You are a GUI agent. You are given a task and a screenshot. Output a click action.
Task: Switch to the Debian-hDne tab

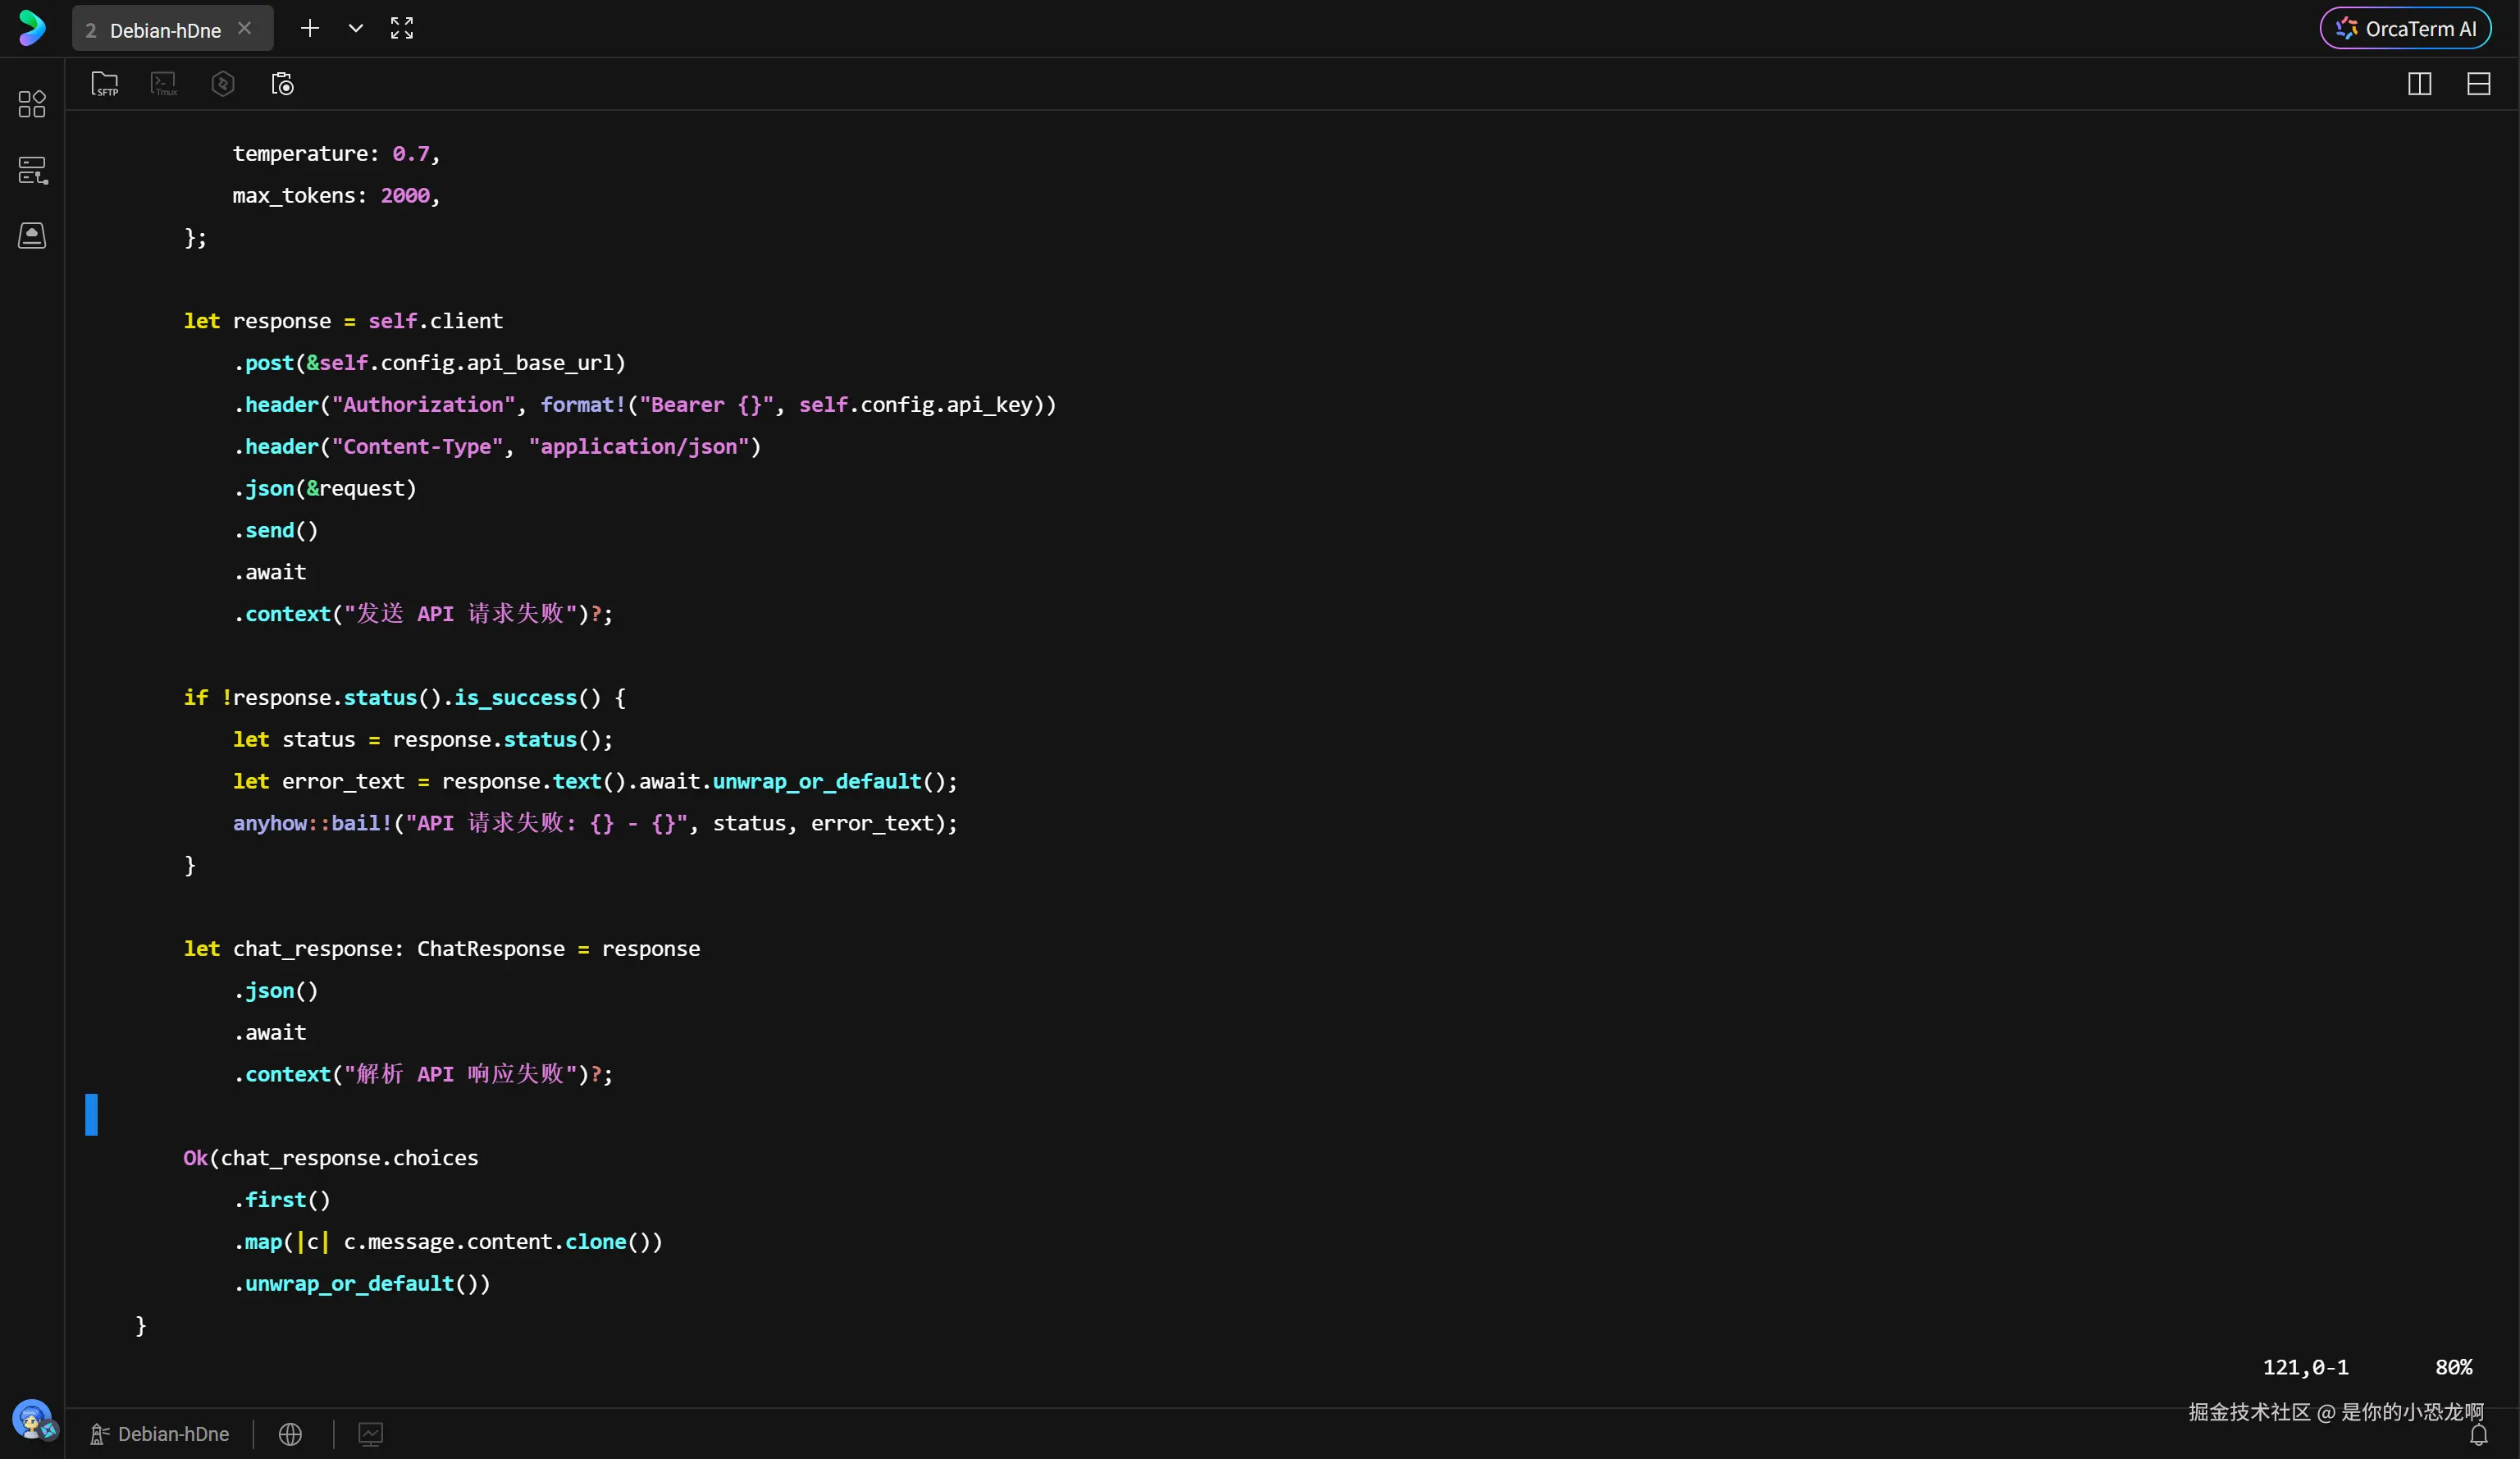point(164,30)
